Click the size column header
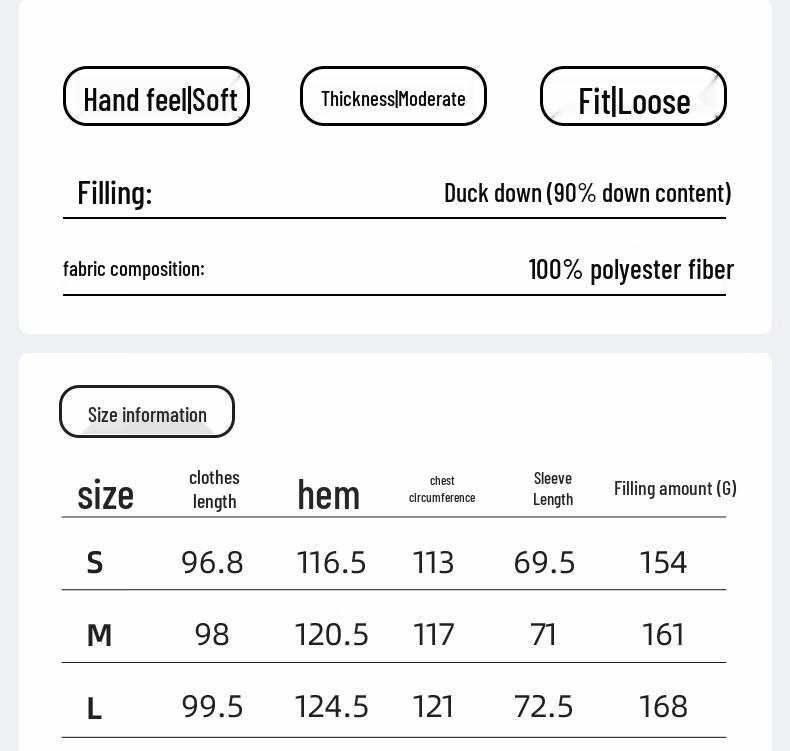 point(105,494)
